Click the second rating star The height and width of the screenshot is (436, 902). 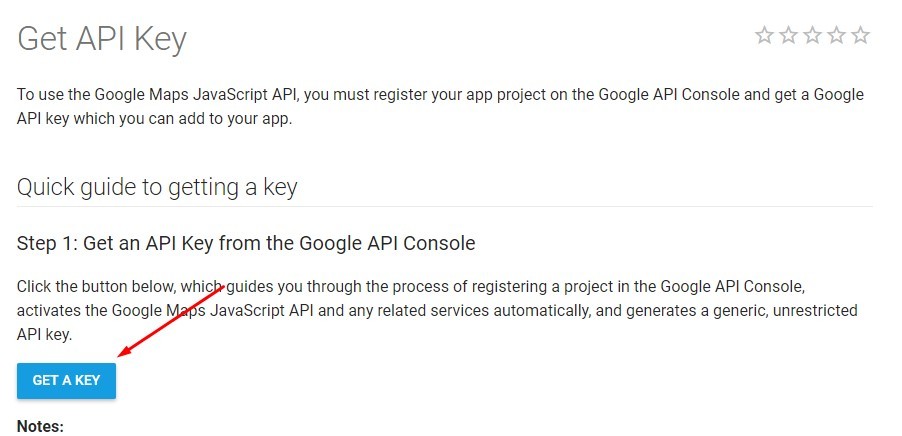click(789, 36)
